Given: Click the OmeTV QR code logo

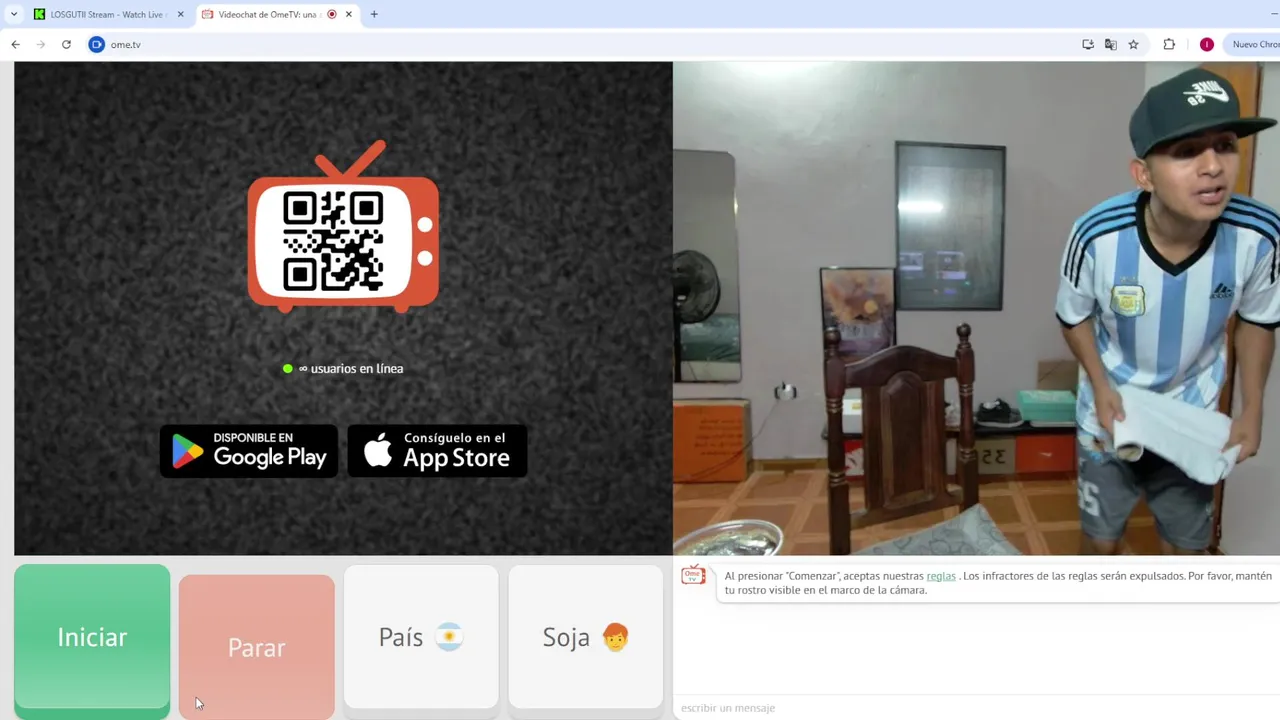Looking at the screenshot, I should coord(343,227).
